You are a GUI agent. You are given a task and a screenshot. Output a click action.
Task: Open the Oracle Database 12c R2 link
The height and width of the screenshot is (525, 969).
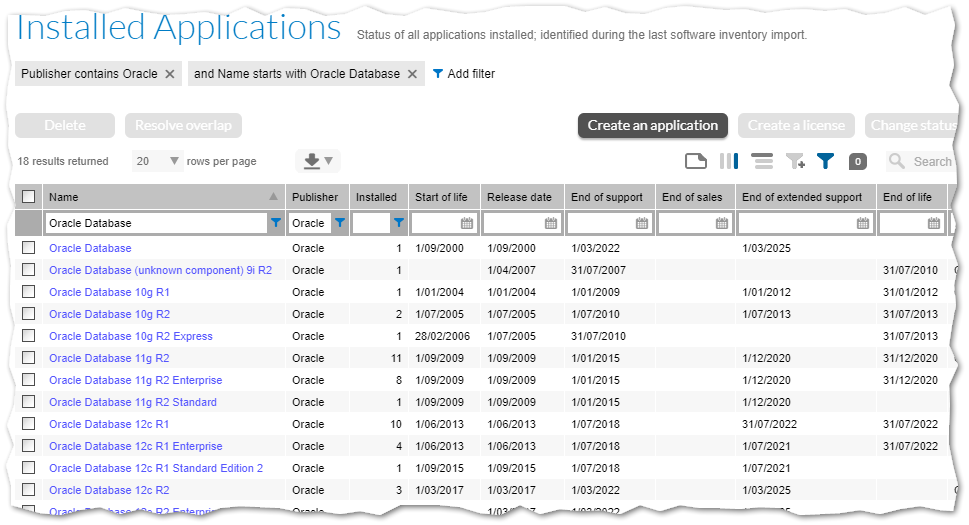109,490
